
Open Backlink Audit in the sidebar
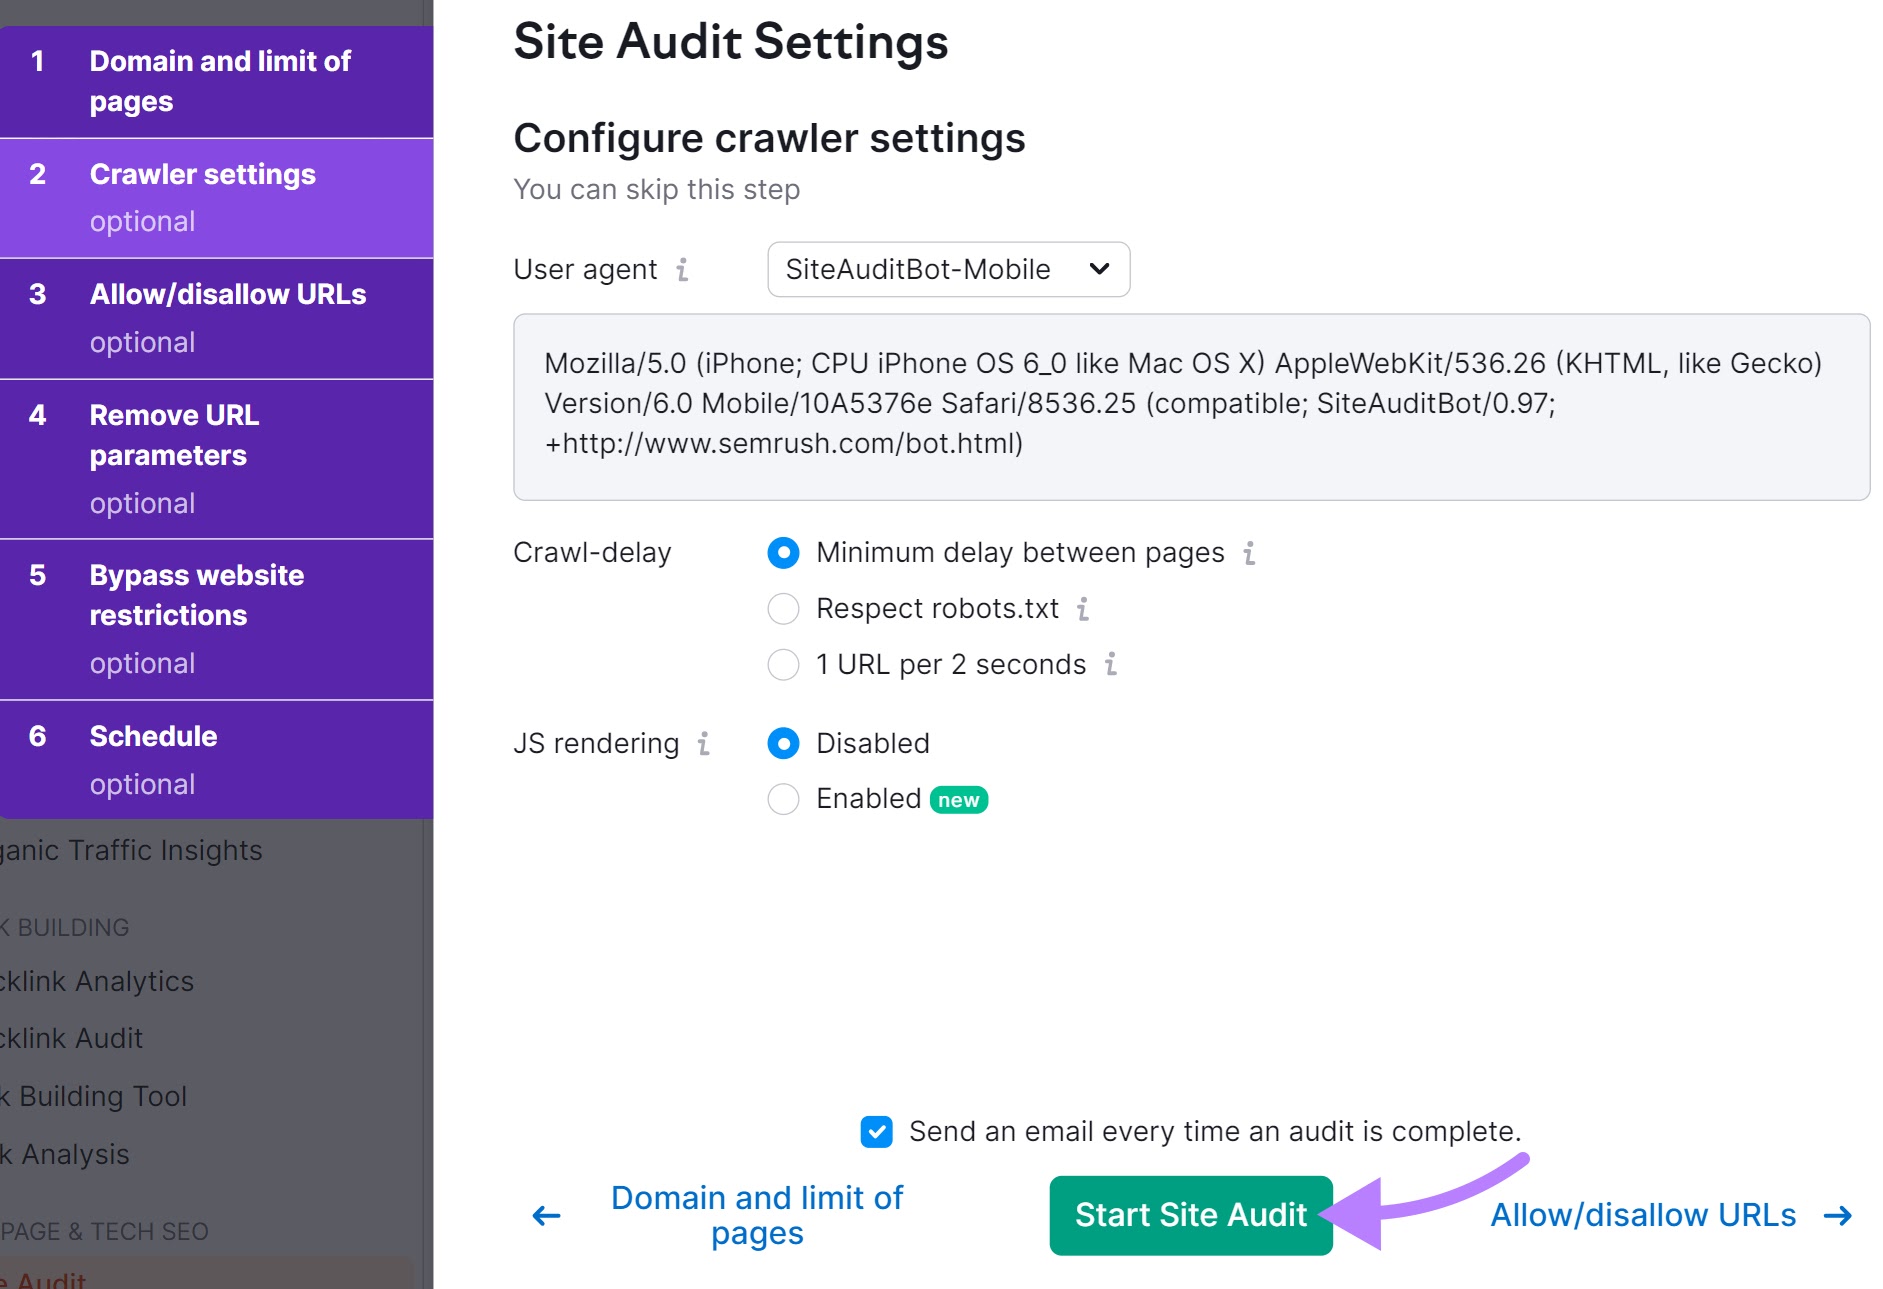70,1038
